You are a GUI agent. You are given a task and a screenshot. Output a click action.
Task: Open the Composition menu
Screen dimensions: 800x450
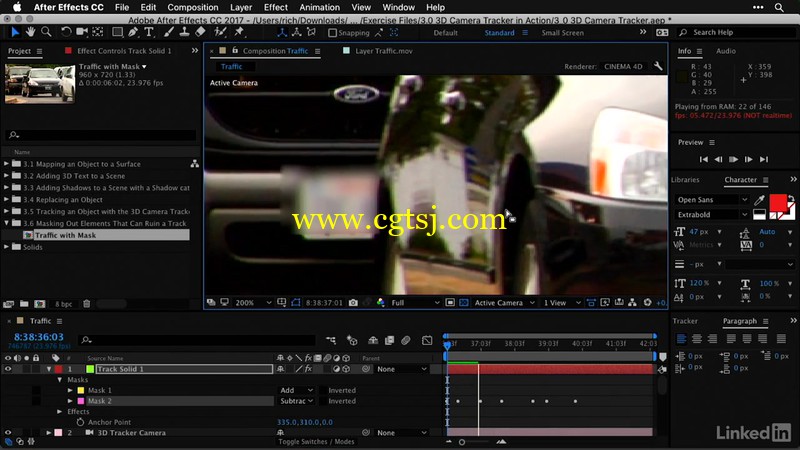pyautogui.click(x=192, y=7)
